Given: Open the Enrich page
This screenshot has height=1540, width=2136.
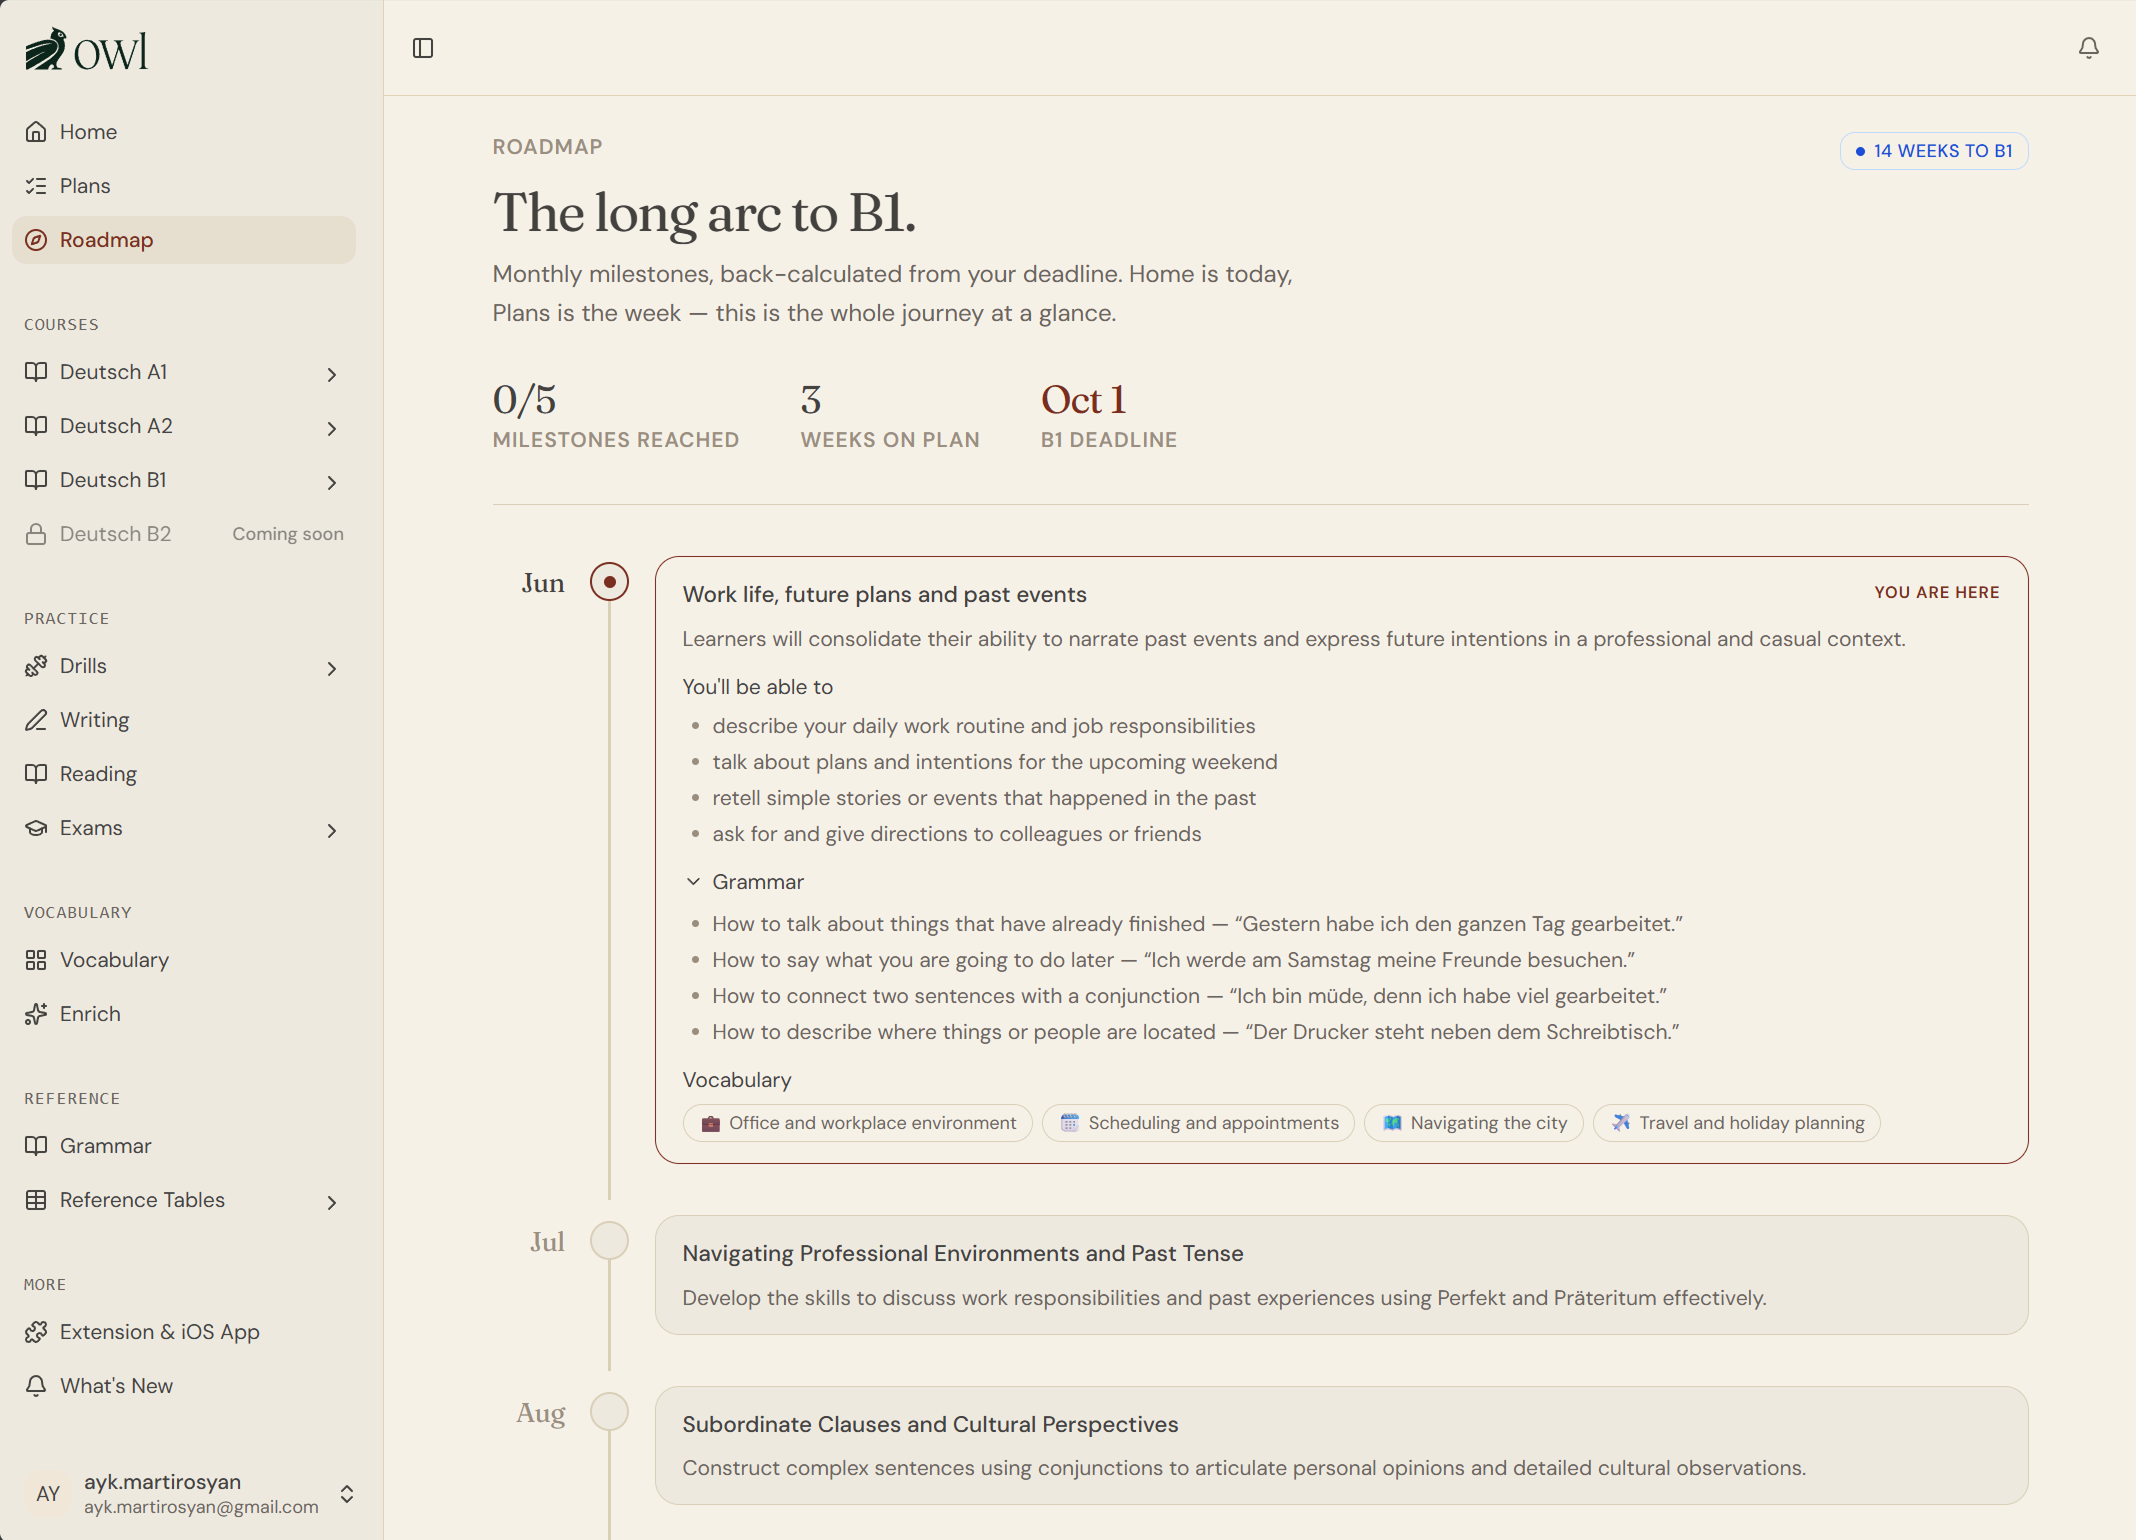Looking at the screenshot, I should tap(184, 1014).
